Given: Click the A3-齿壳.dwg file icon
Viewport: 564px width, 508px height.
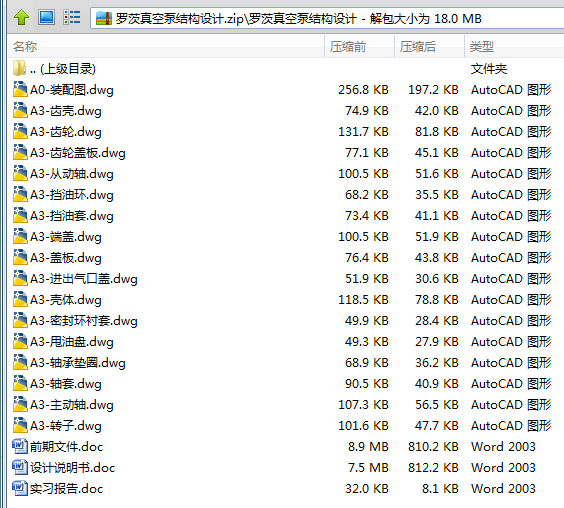Looking at the screenshot, I should 20,110.
